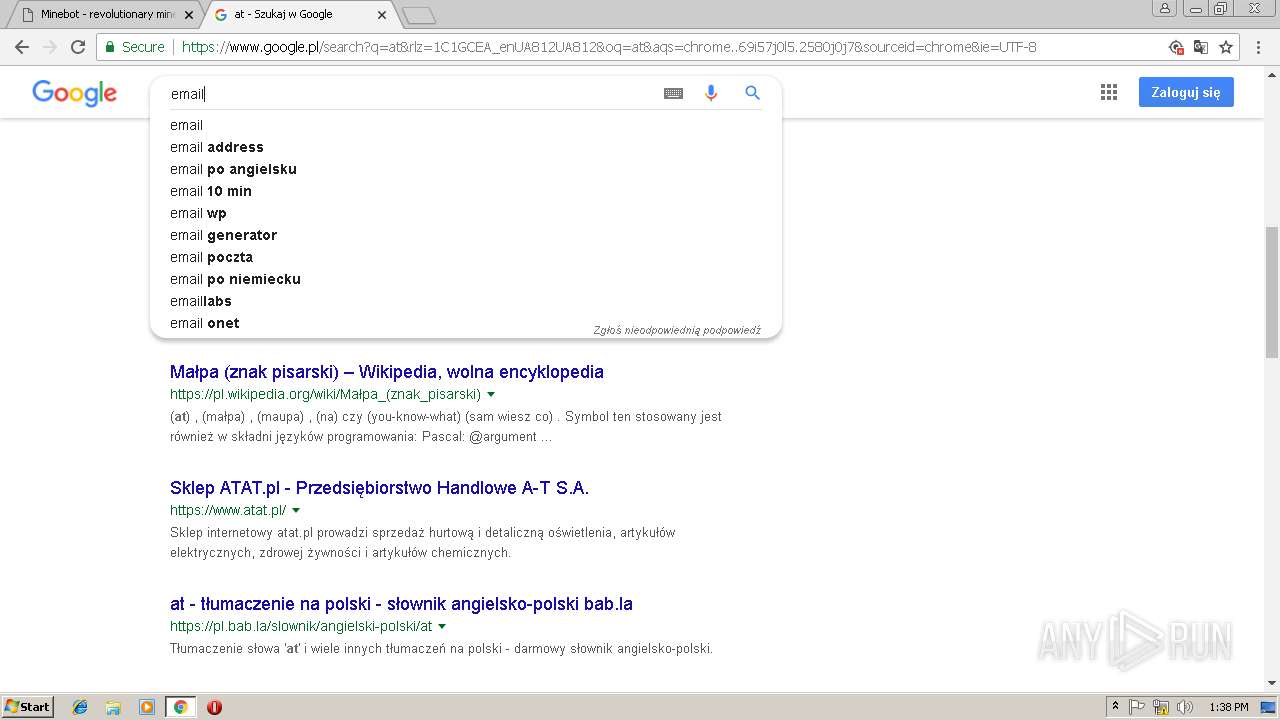Click the Chrome taskbar icon
The height and width of the screenshot is (720, 1280).
[180, 707]
